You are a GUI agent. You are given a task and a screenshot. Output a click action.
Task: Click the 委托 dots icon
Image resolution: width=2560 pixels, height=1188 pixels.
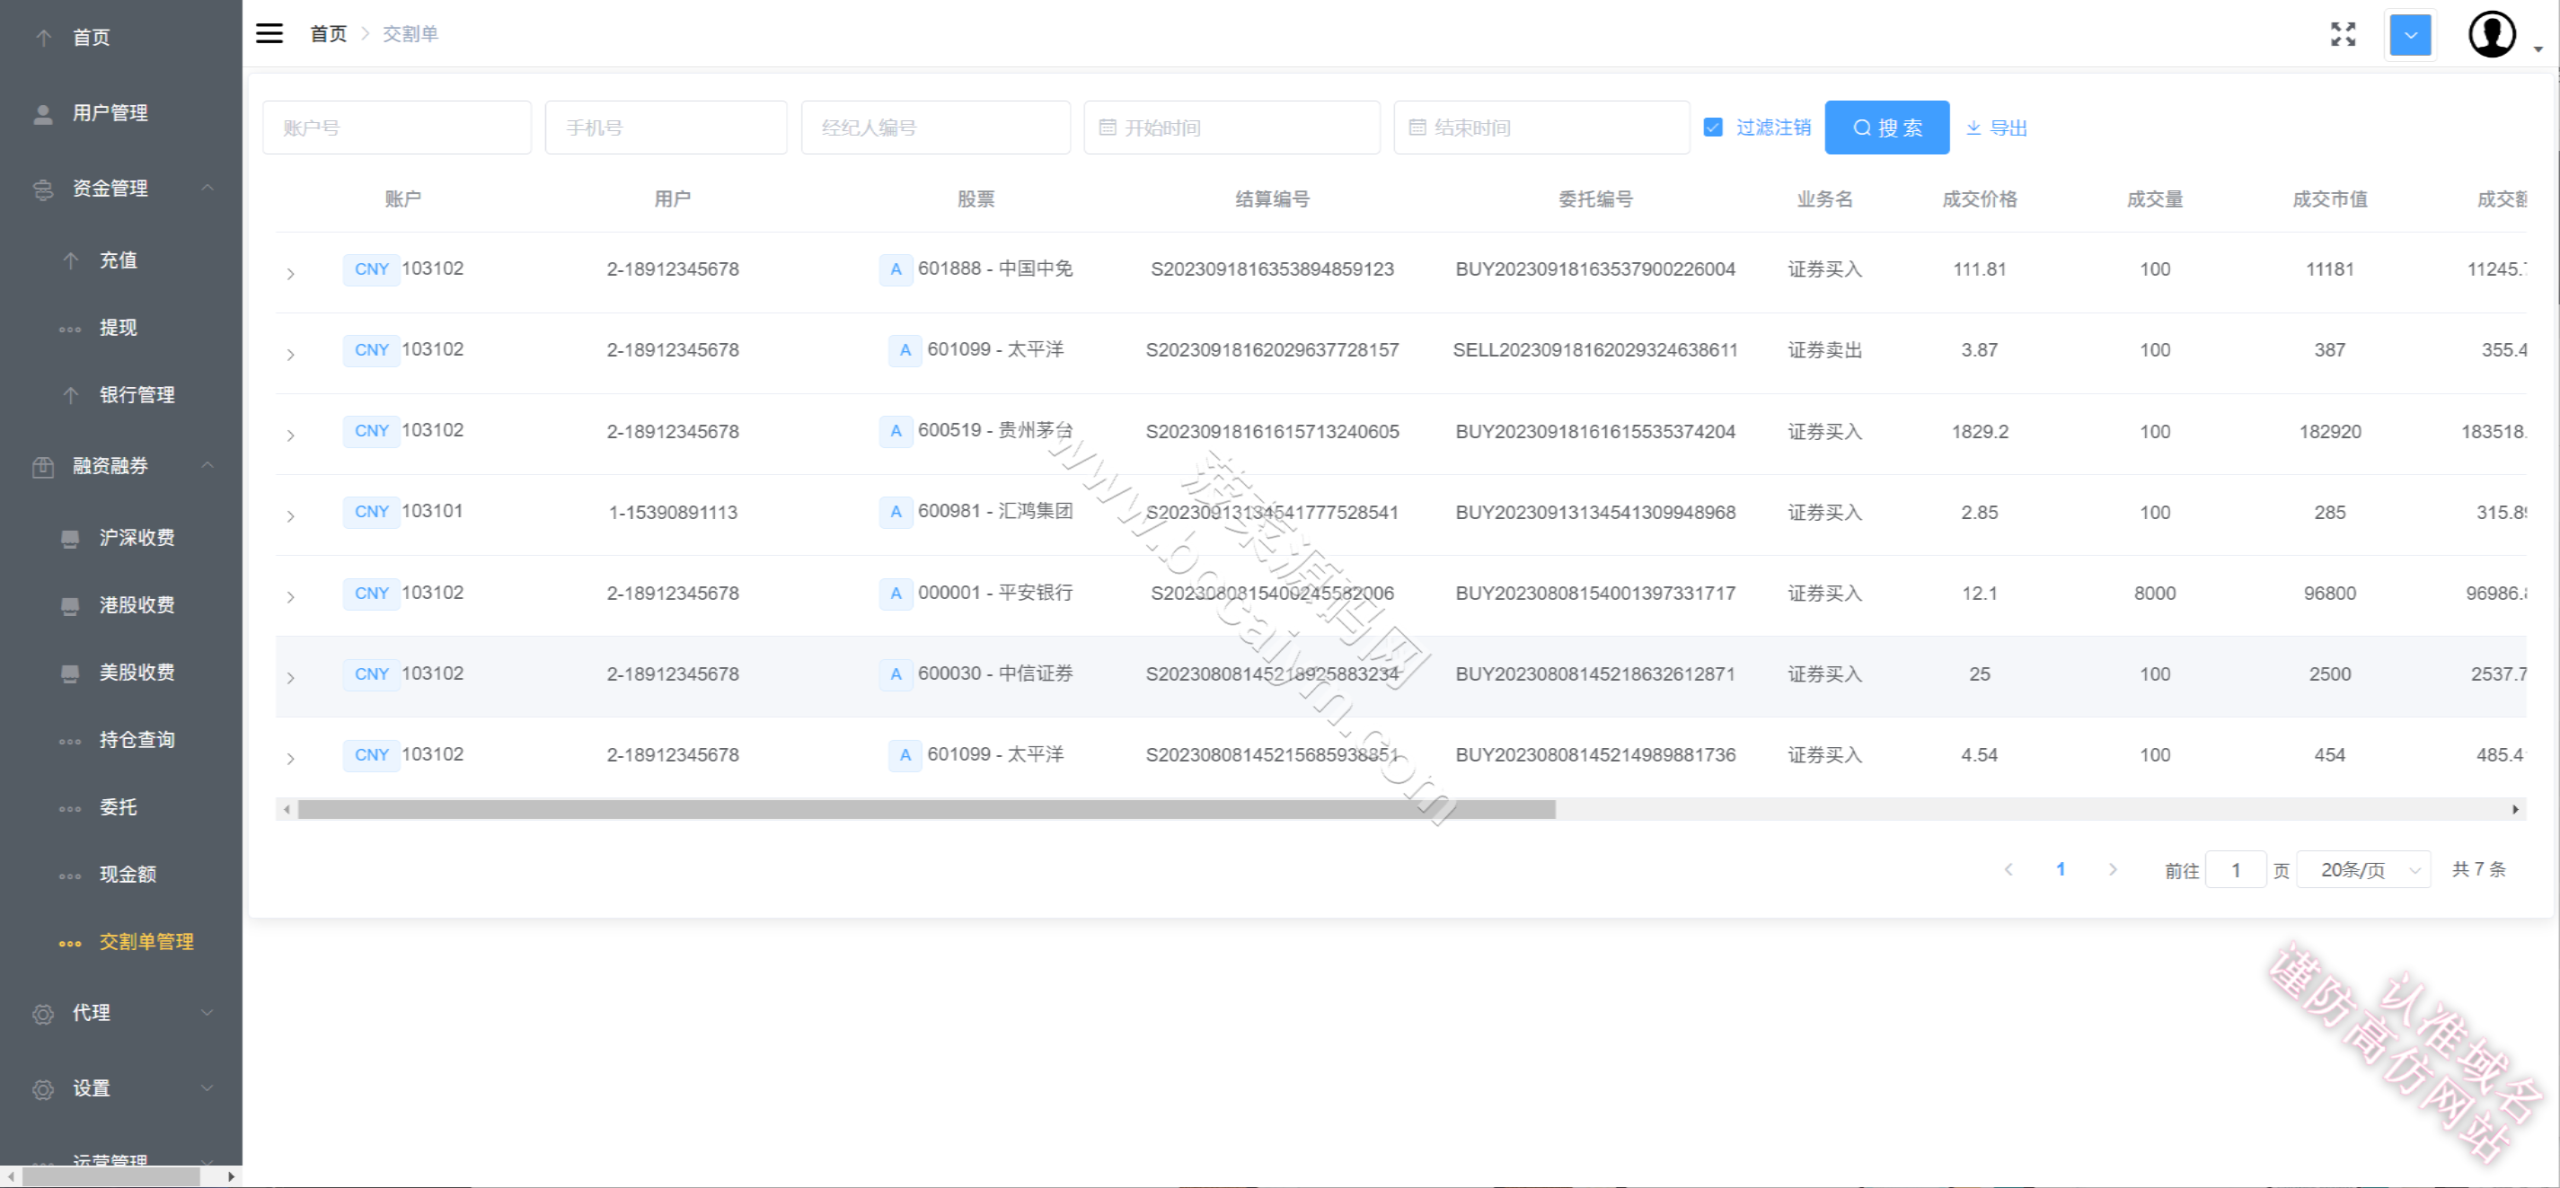pyautogui.click(x=70, y=808)
